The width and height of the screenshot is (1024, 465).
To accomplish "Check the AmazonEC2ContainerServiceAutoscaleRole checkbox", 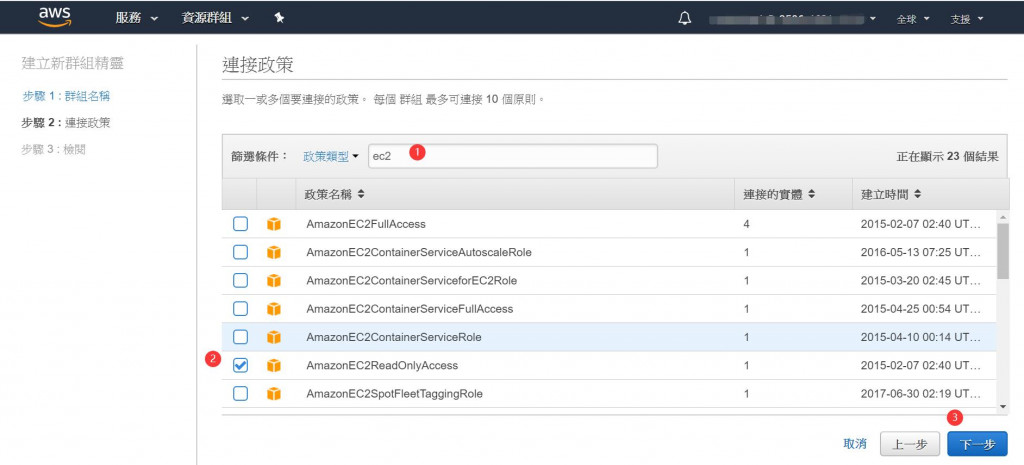I will [x=240, y=252].
